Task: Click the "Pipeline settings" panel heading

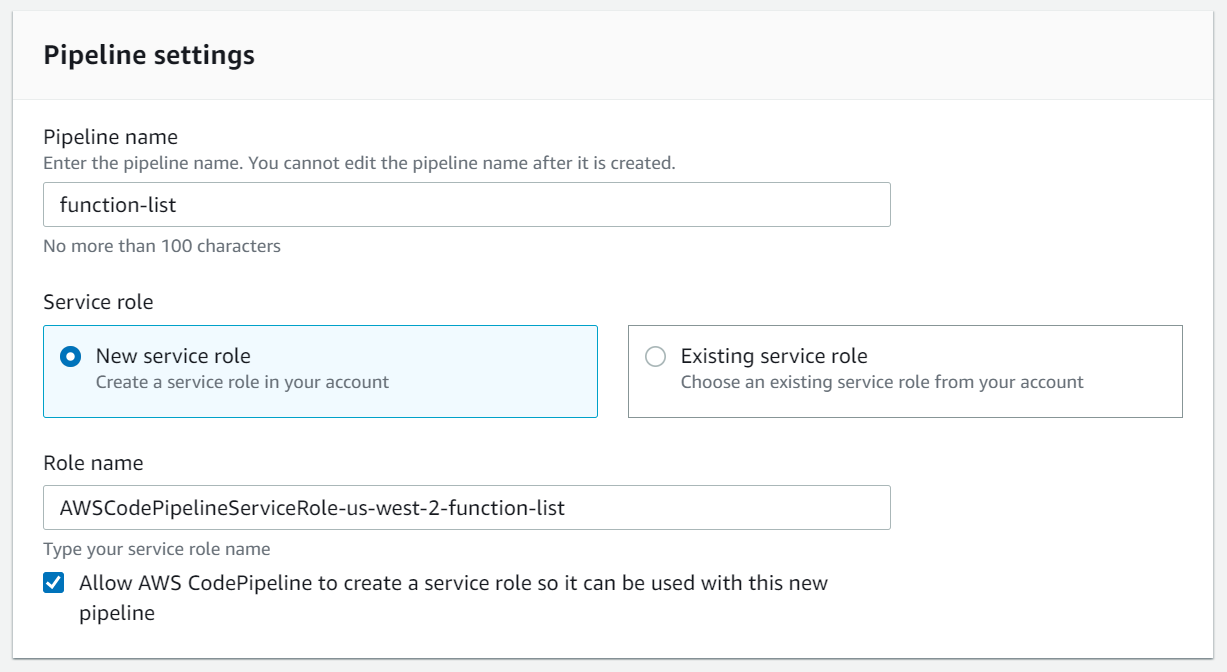Action: click(x=149, y=55)
